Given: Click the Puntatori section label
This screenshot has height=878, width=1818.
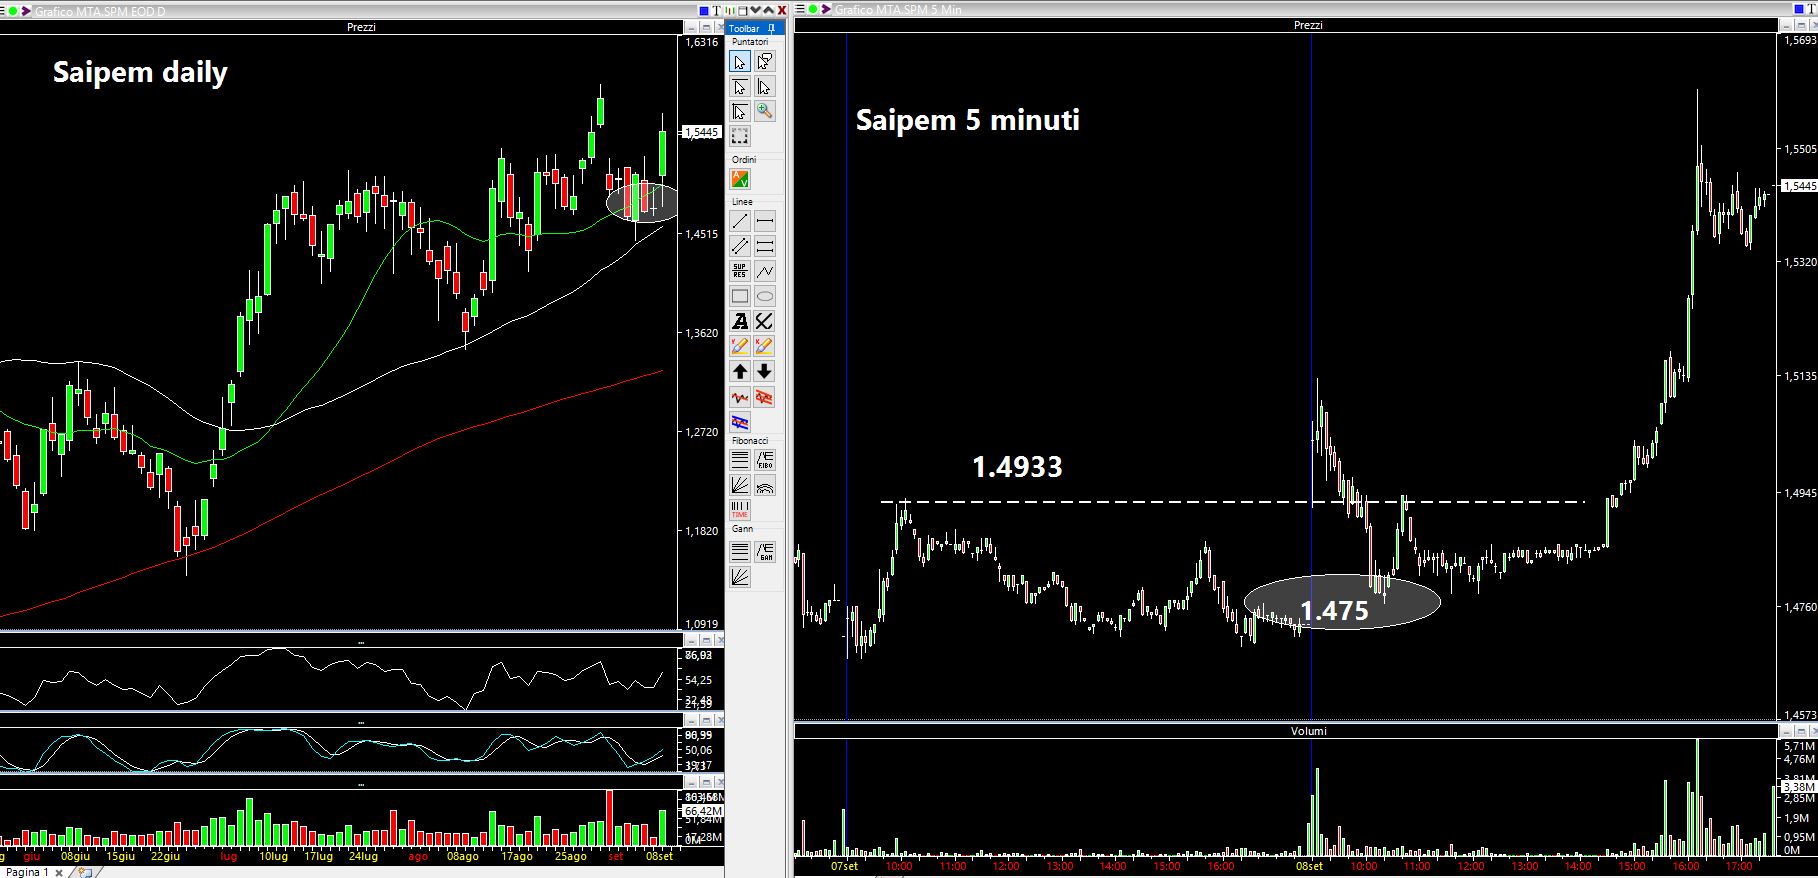Looking at the screenshot, I should coord(750,42).
